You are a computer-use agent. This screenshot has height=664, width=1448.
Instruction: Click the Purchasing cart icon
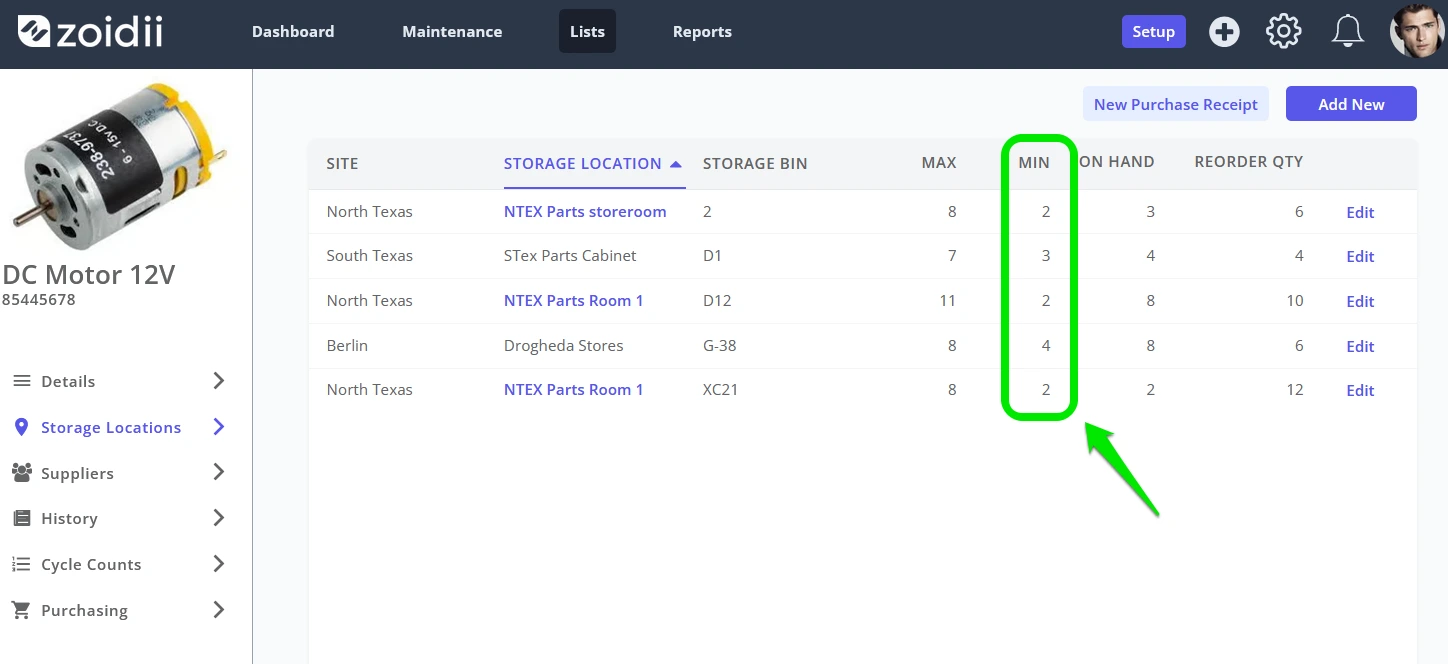click(20, 610)
